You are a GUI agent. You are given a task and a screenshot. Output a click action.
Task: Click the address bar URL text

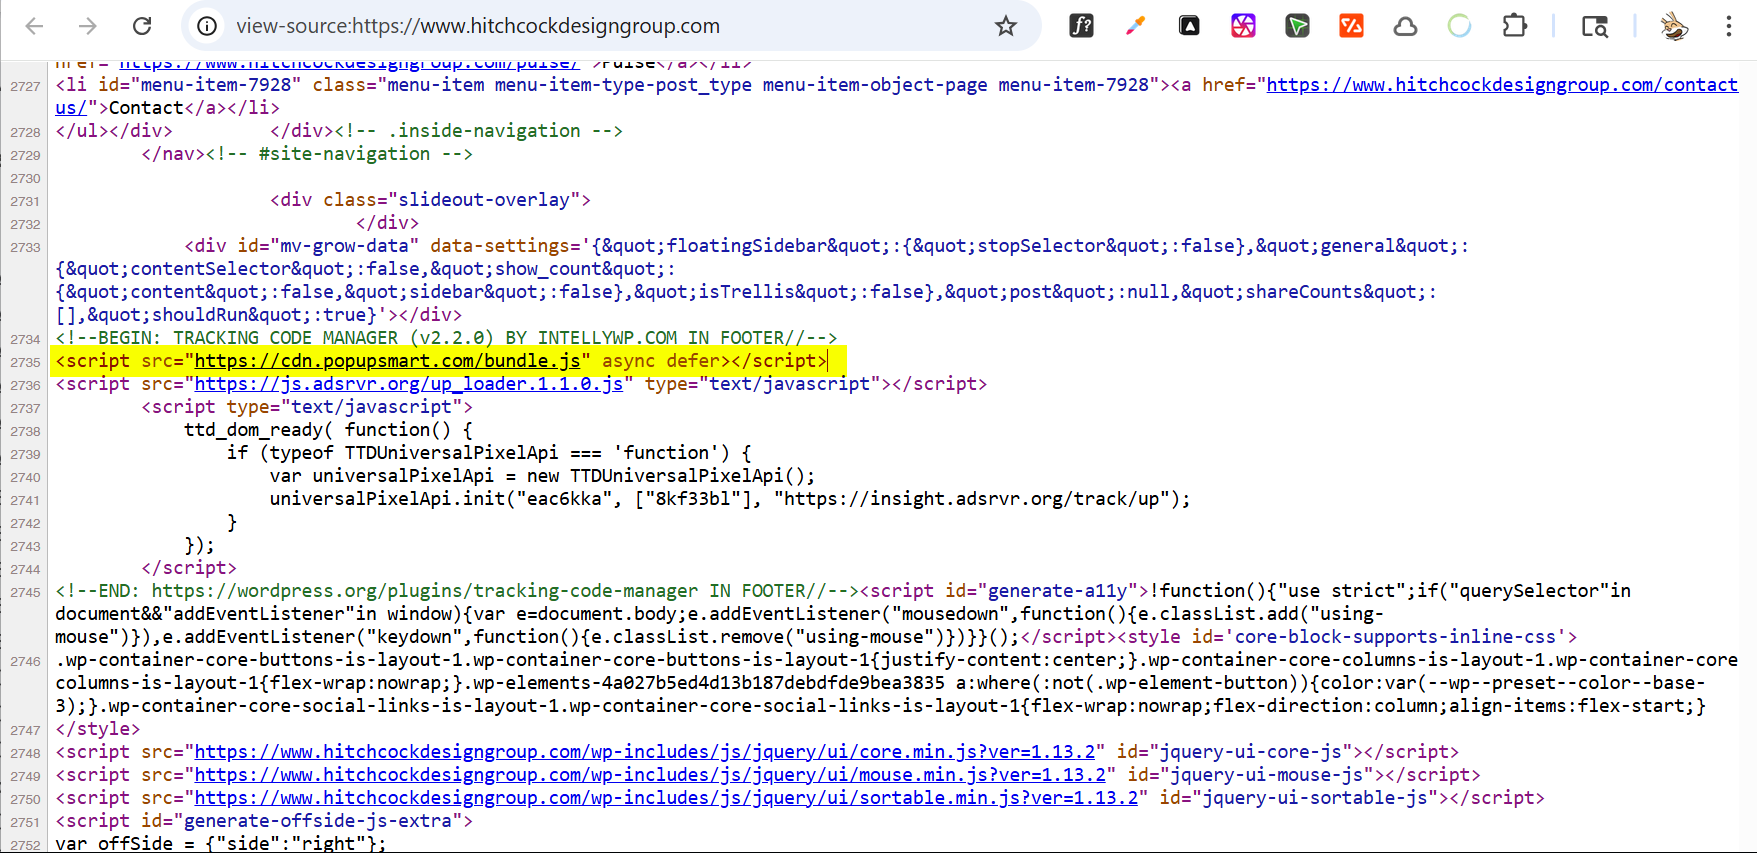[x=478, y=26]
